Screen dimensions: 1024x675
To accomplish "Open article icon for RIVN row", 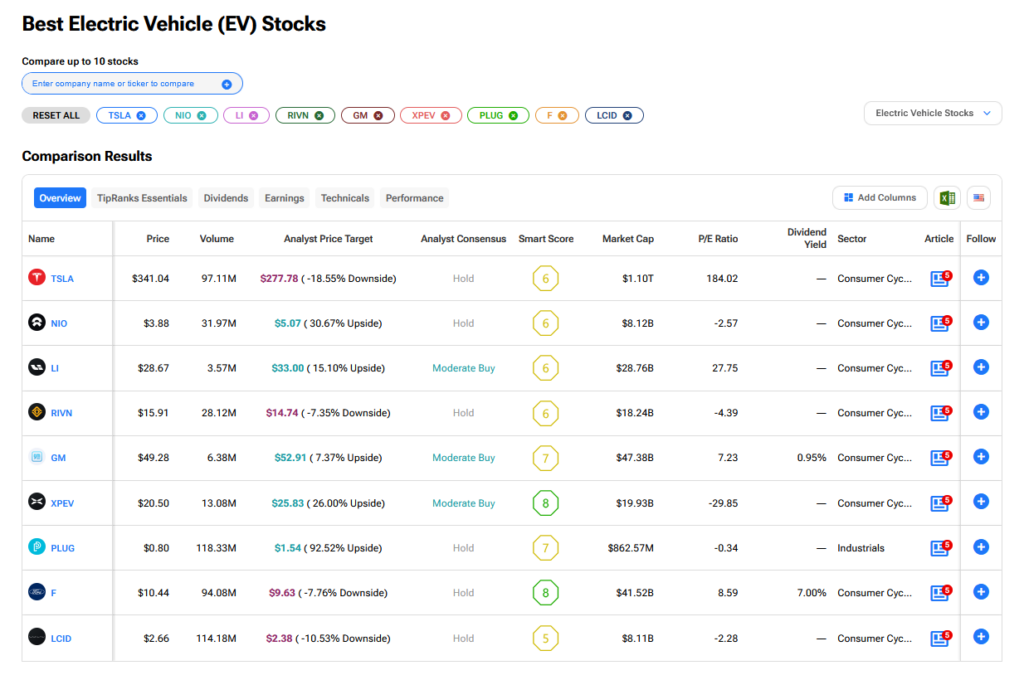I will click(x=940, y=413).
